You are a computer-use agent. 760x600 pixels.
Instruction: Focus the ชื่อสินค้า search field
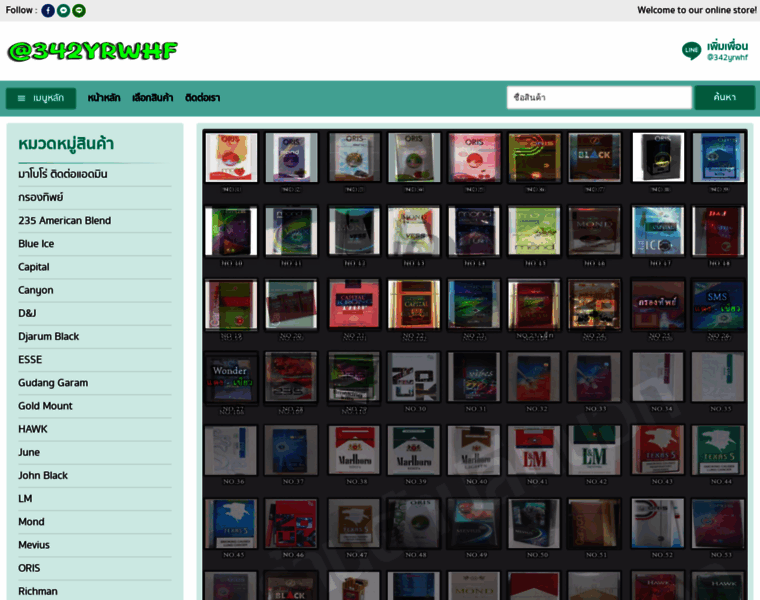pos(599,97)
